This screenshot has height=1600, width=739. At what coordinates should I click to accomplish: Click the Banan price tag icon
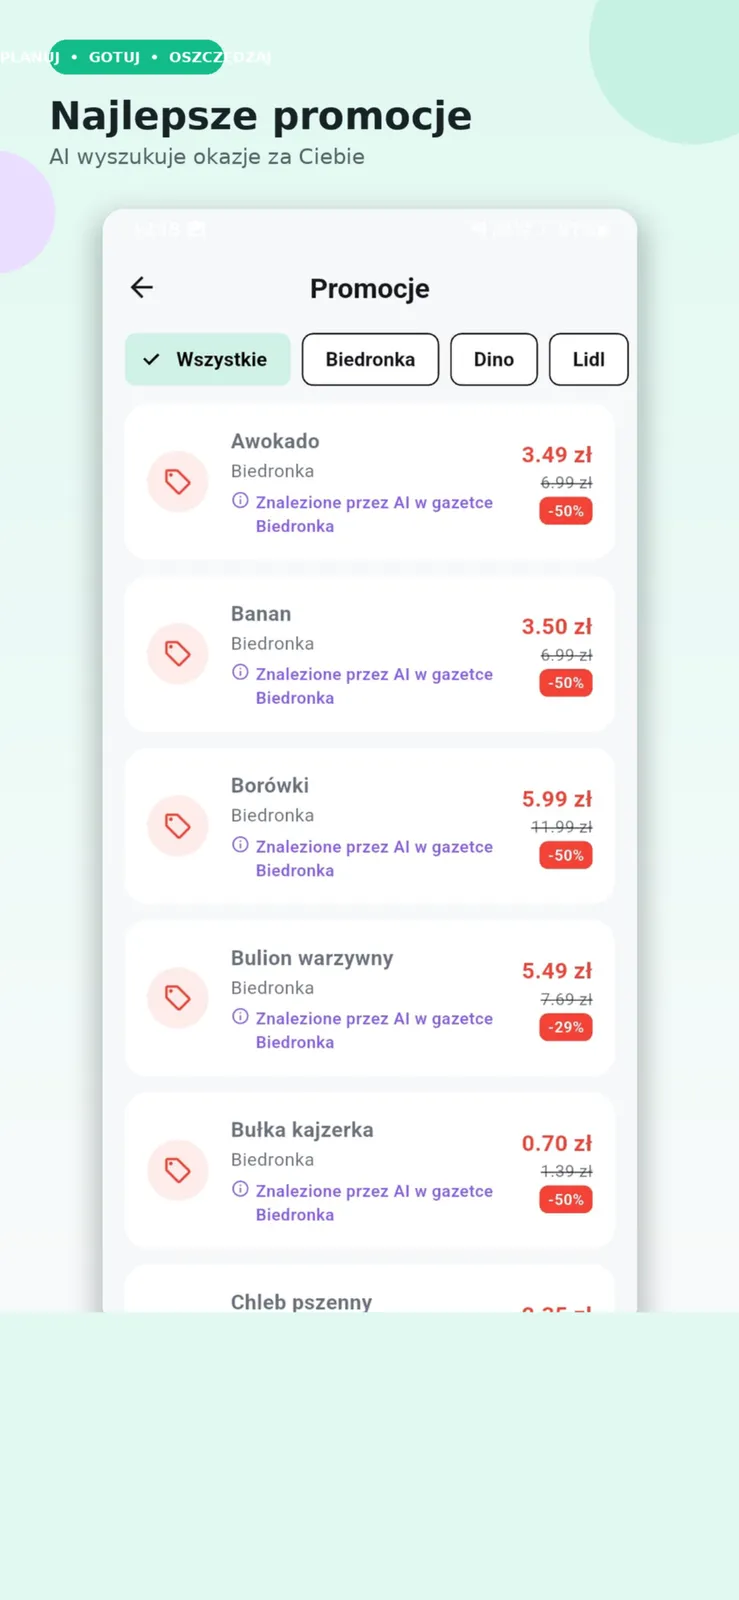pos(178,654)
